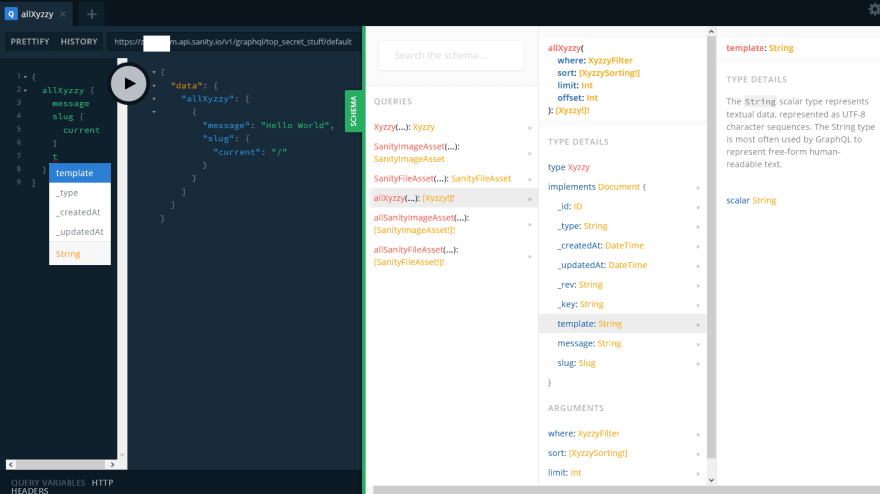The width and height of the screenshot is (880, 494).
Task: Expand arrow beside allSanityImageAsset(...) query
Action: tap(530, 225)
